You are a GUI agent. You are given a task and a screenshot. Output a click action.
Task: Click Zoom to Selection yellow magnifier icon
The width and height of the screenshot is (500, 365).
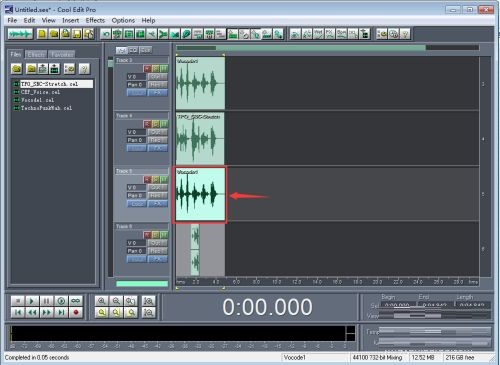(102, 312)
